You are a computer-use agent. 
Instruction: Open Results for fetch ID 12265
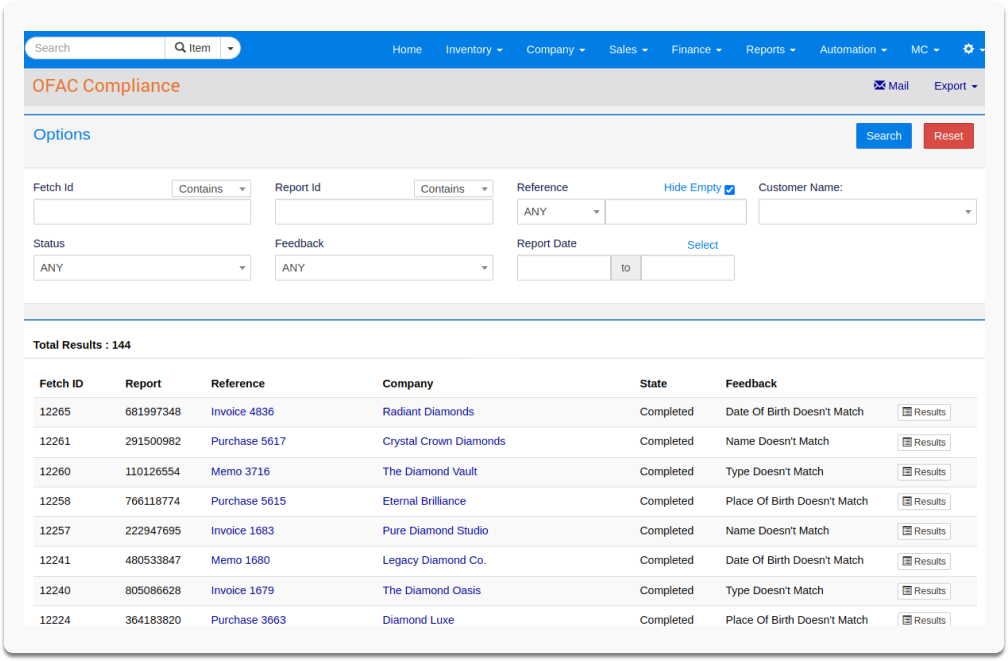[924, 412]
